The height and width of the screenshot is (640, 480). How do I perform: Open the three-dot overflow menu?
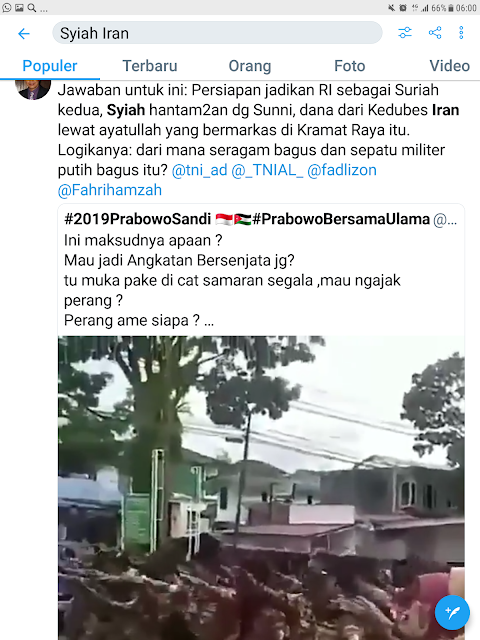[461, 33]
